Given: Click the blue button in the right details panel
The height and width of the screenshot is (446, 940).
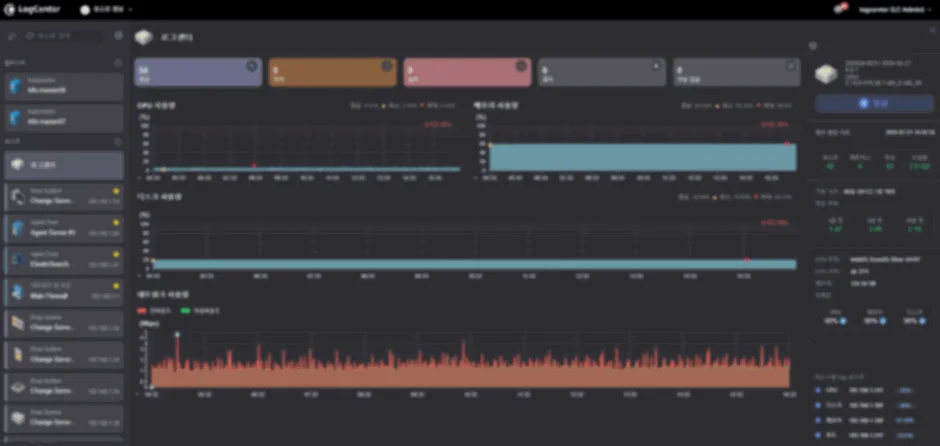Looking at the screenshot, I should [x=874, y=103].
